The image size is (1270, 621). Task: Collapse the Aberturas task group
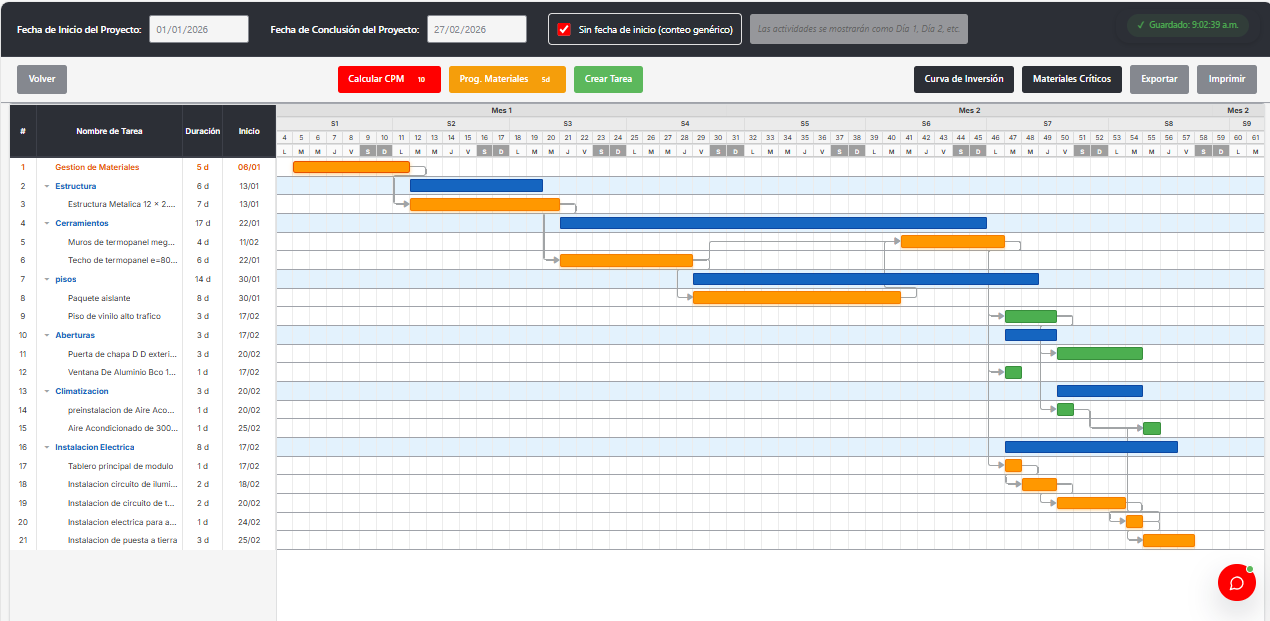47,335
